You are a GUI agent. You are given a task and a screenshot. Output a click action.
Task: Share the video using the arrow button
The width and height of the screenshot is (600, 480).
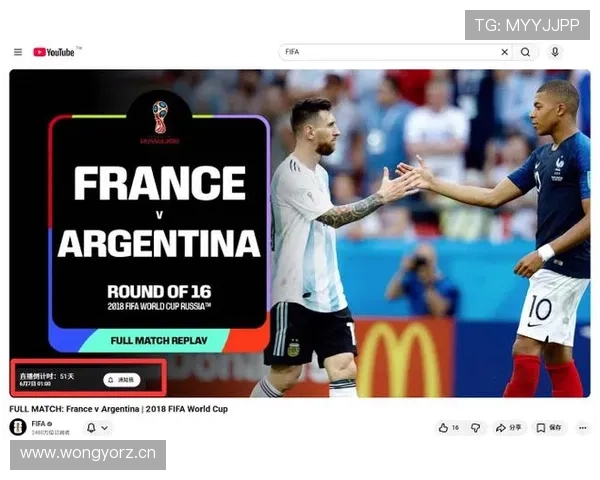tap(508, 428)
